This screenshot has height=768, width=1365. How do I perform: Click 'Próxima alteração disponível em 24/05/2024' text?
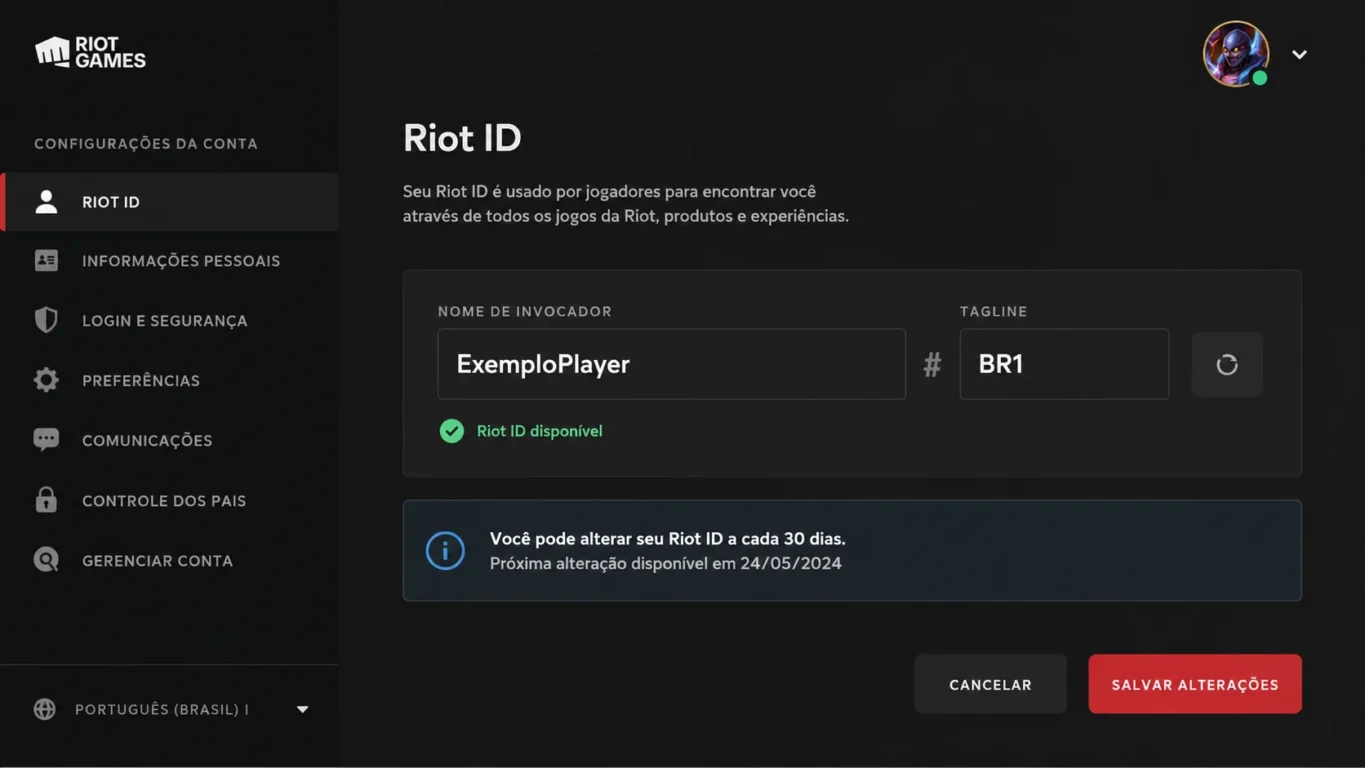point(665,564)
